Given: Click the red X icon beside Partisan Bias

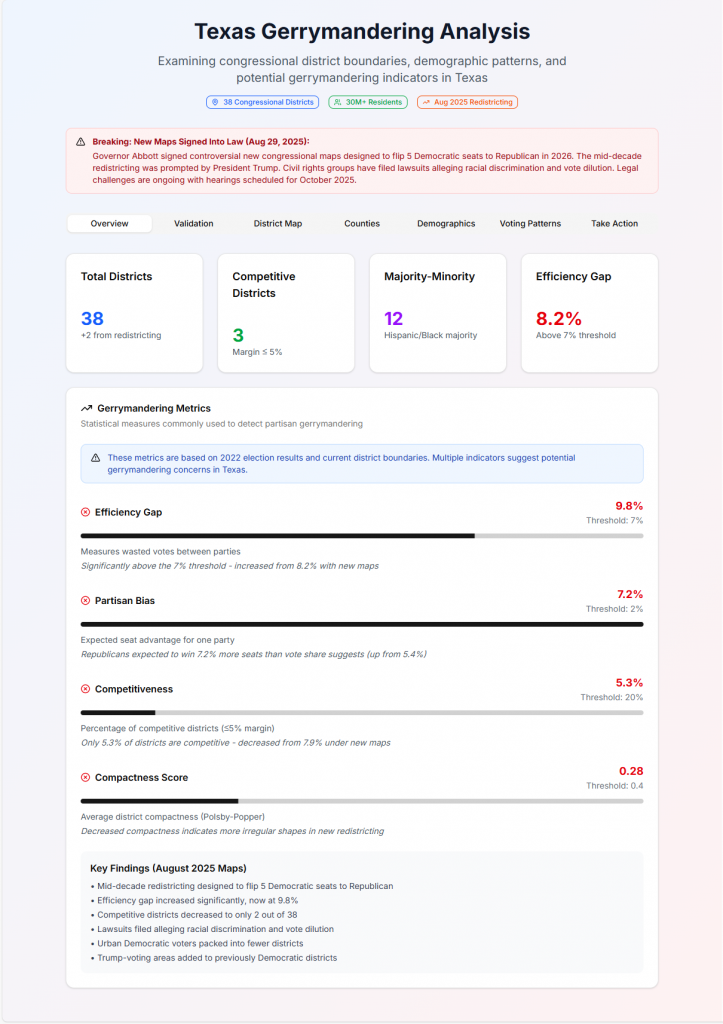Looking at the screenshot, I should click(x=85, y=601).
